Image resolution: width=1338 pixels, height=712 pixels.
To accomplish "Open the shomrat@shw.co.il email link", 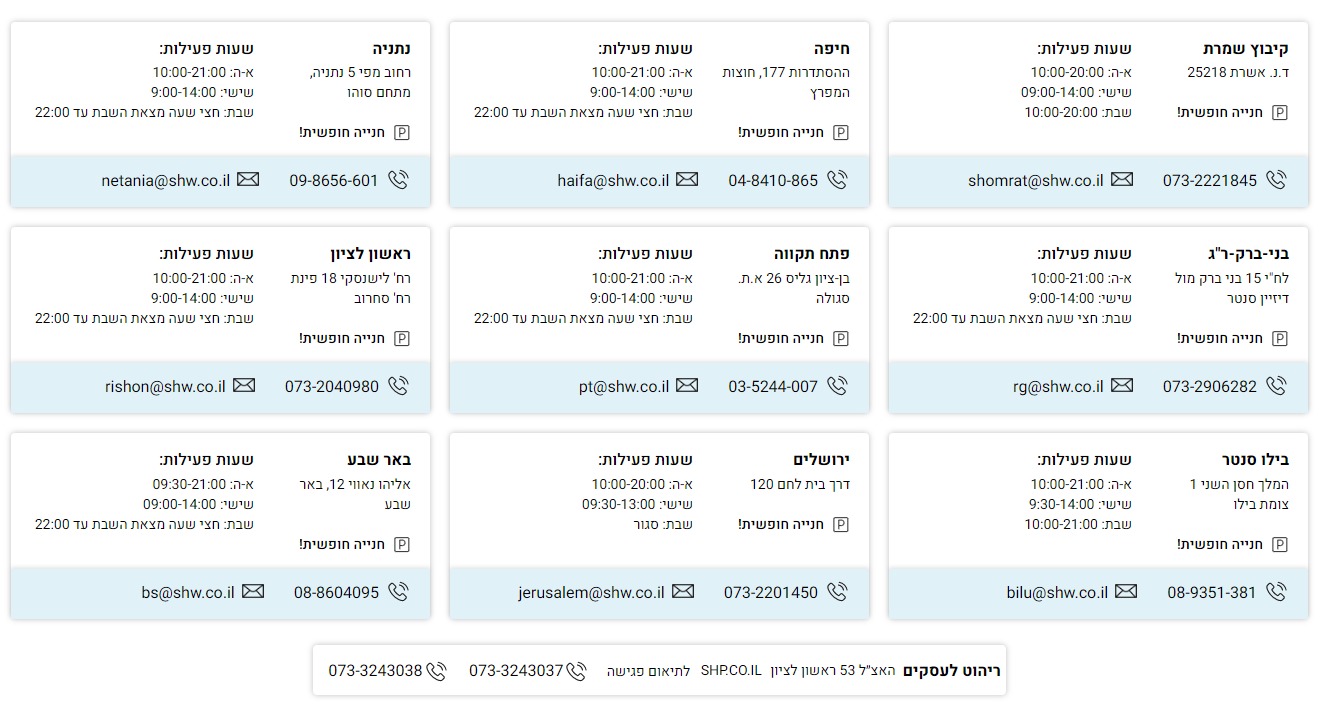I will pos(1035,180).
